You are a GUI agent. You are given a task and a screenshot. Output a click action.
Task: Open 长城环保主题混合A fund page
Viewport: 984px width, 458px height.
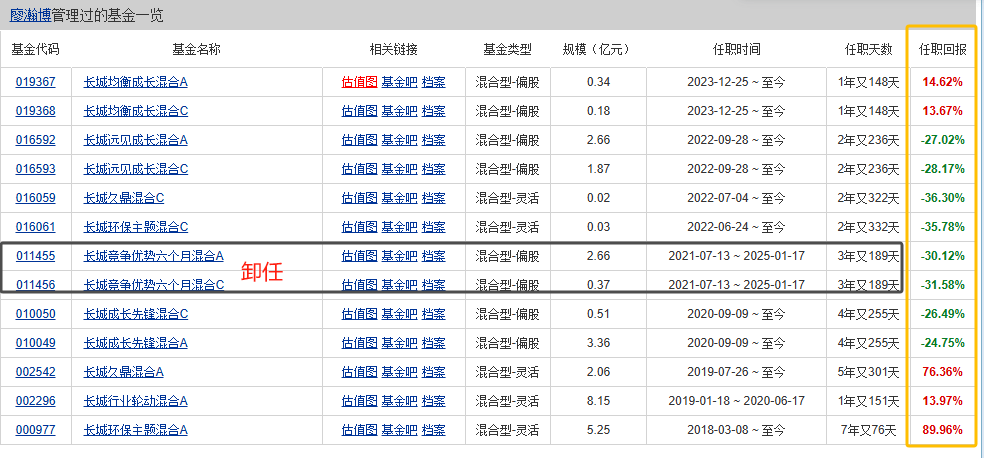(136, 430)
